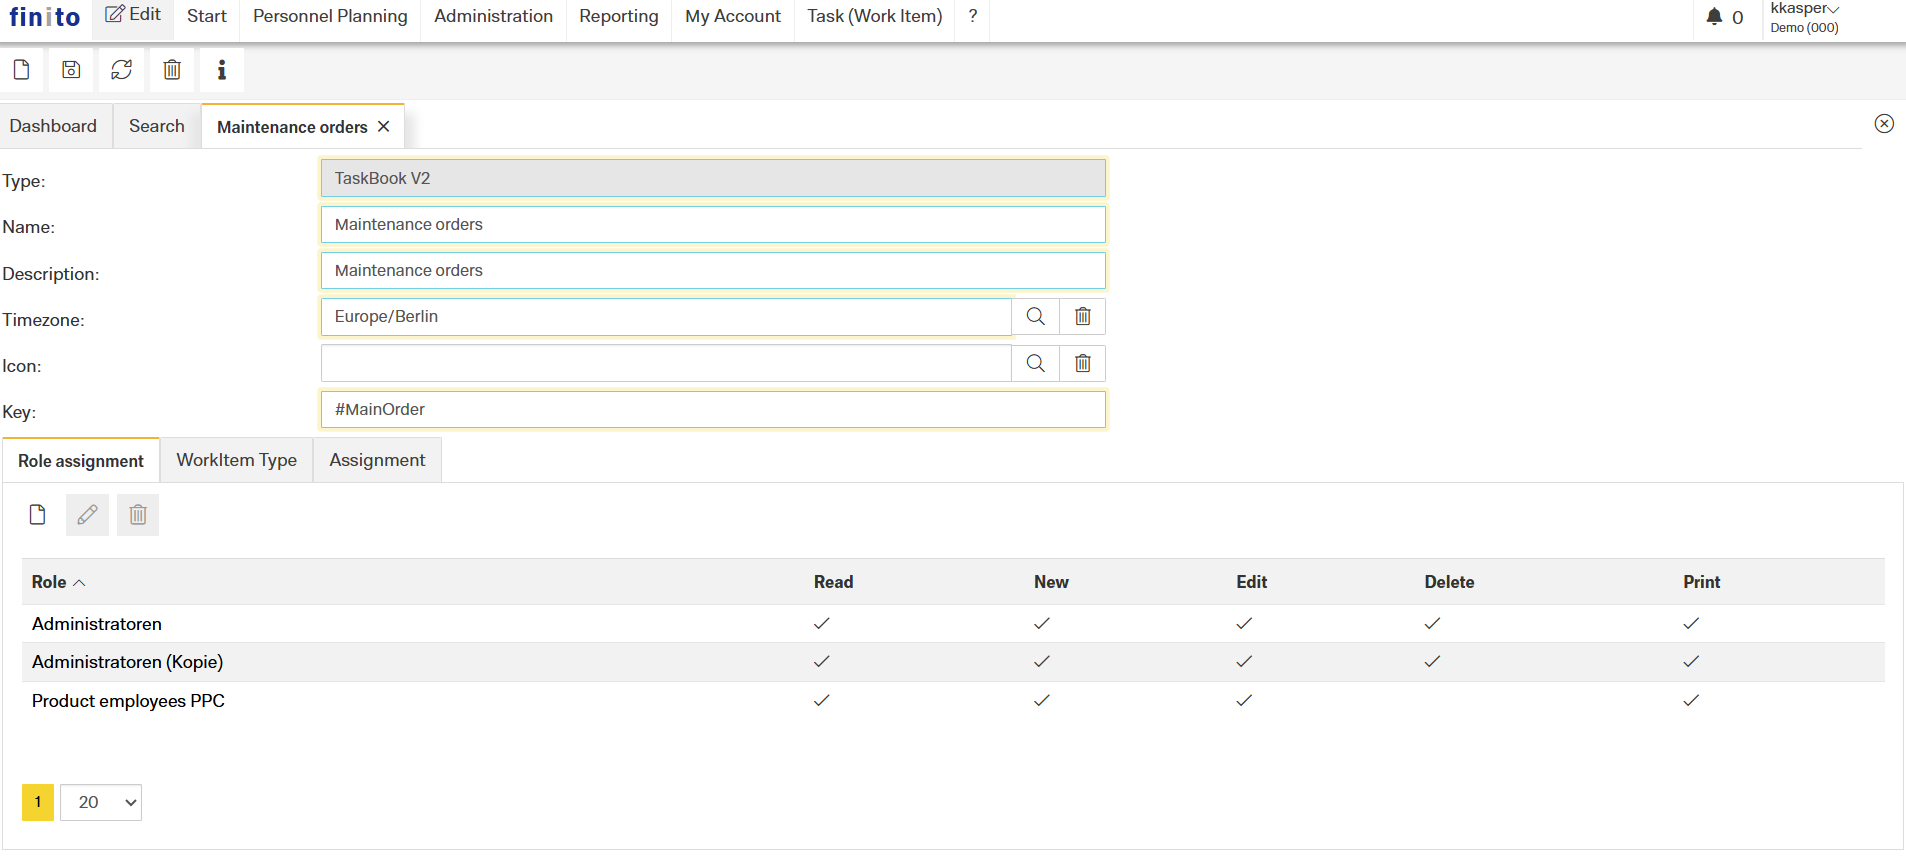Toggle Read checkmark for Product employees PPC

(822, 701)
